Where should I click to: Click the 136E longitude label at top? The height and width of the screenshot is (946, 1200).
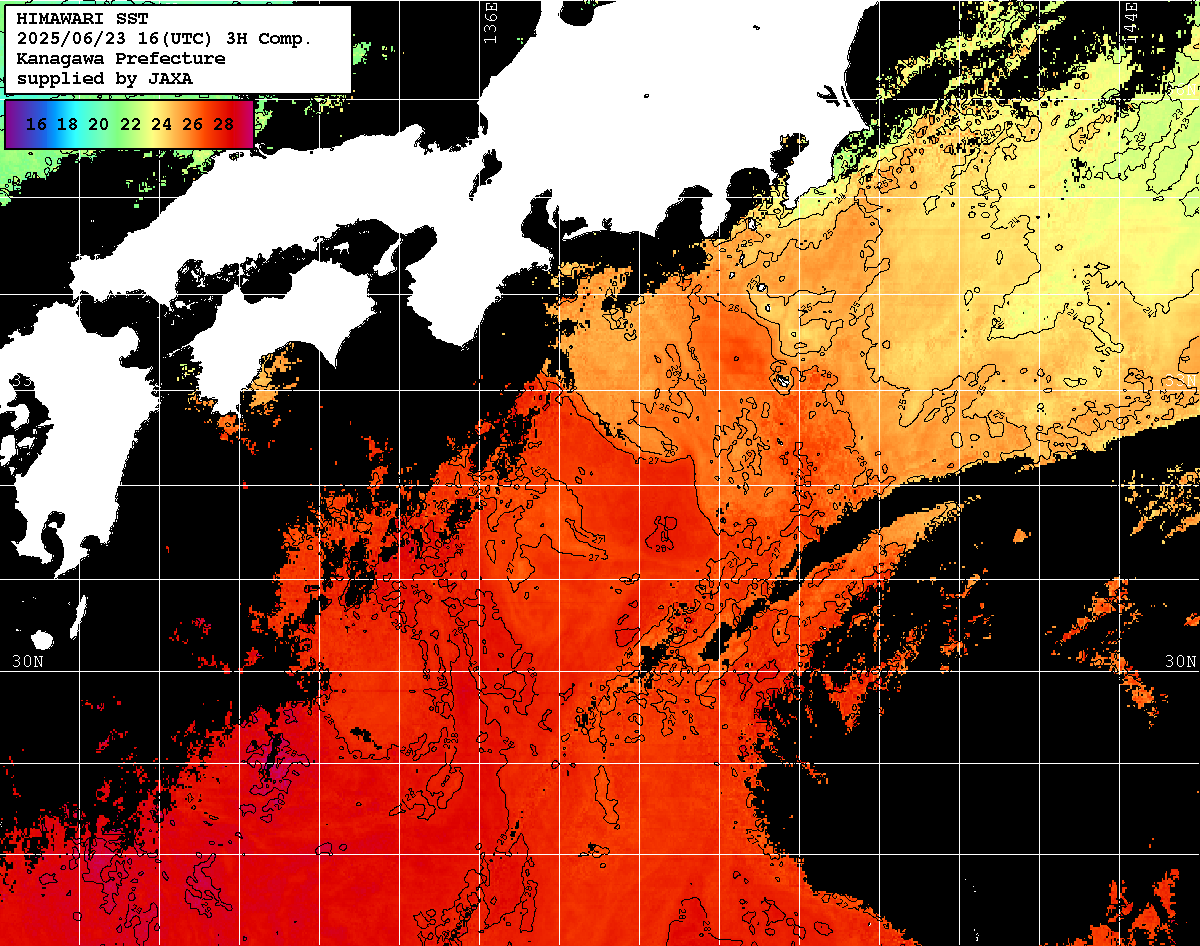(x=490, y=22)
